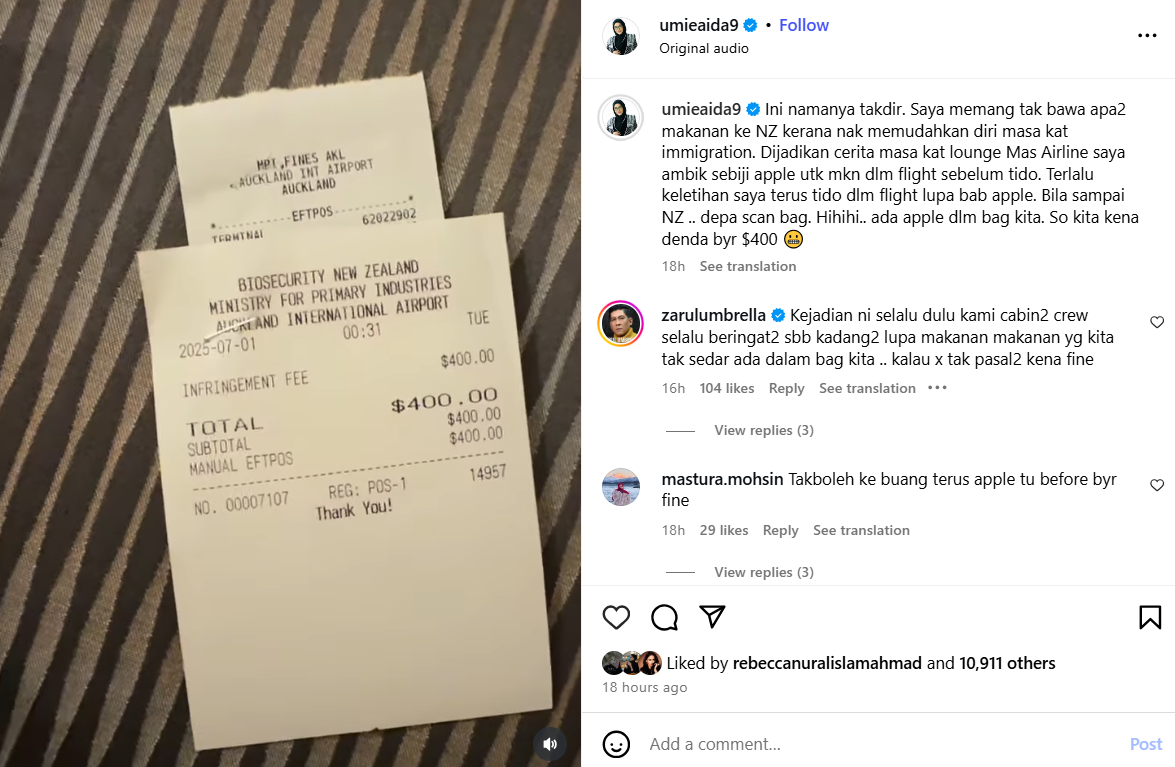Image resolution: width=1175 pixels, height=767 pixels.
Task: Reply to zarulumbrella's comment
Action: pos(786,388)
